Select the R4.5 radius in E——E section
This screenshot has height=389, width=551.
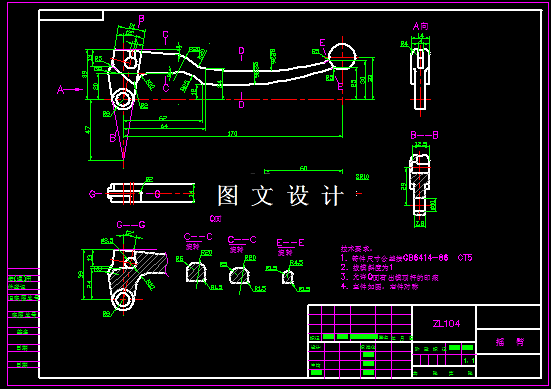click(297, 263)
